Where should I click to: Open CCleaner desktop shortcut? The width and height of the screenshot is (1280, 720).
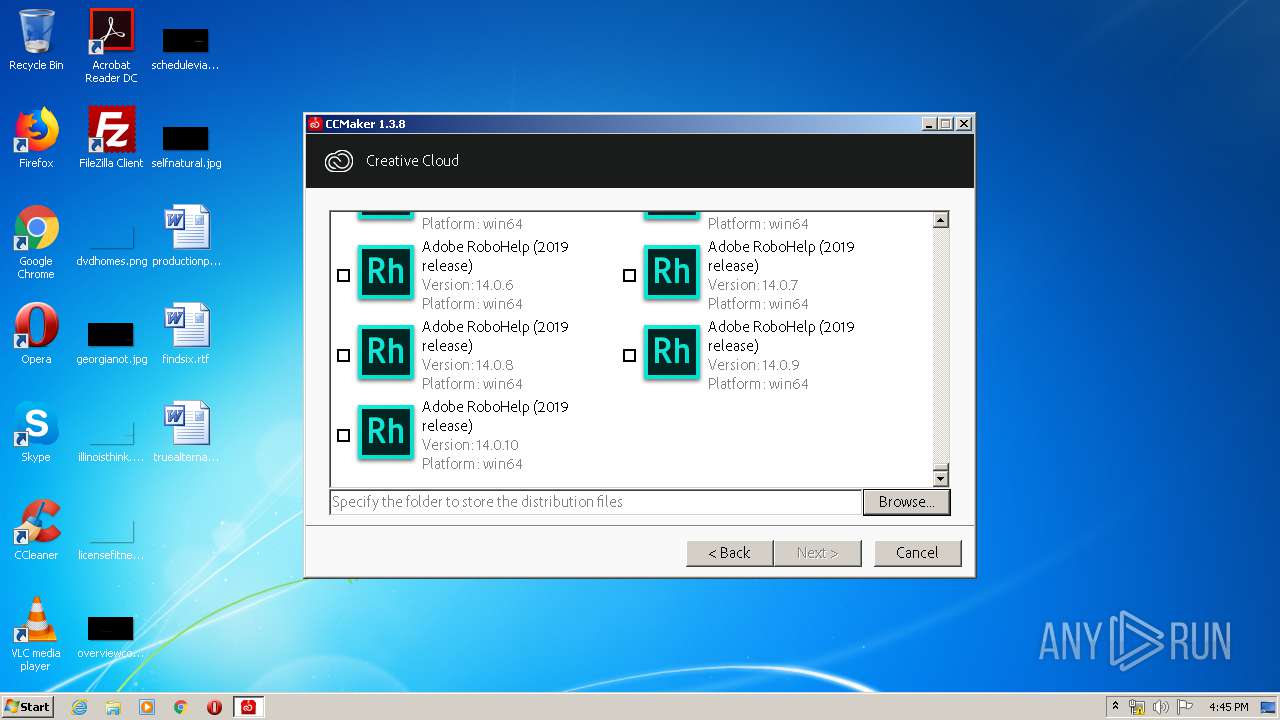(36, 530)
